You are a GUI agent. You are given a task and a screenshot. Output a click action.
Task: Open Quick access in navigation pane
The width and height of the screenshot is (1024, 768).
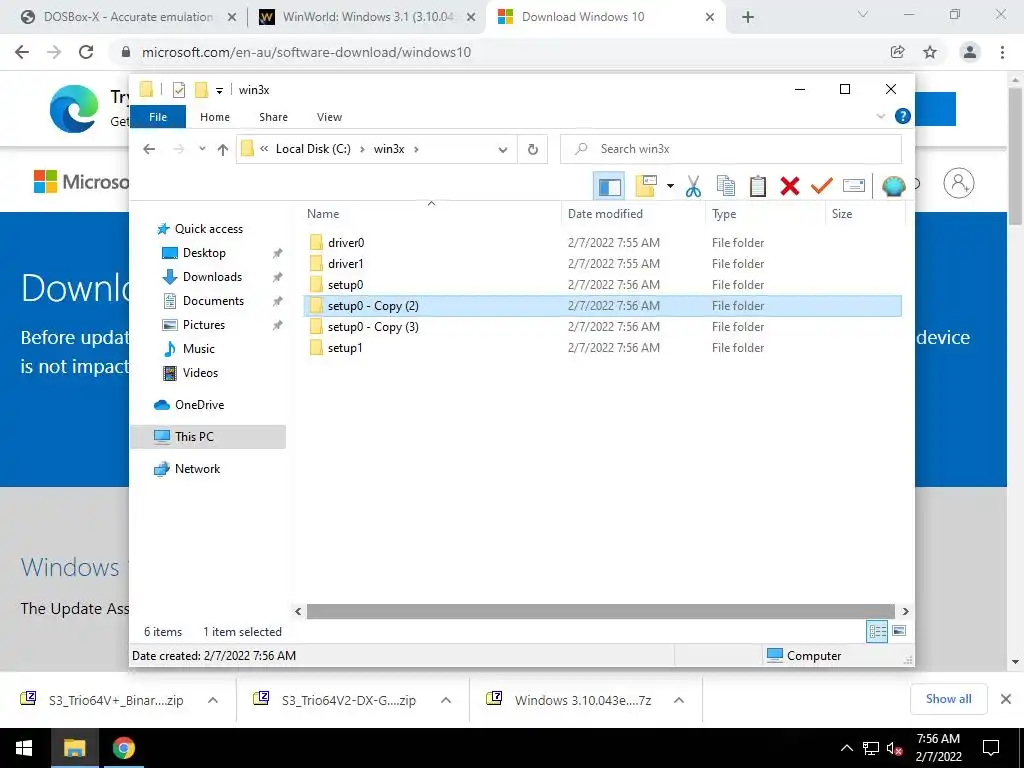208,229
